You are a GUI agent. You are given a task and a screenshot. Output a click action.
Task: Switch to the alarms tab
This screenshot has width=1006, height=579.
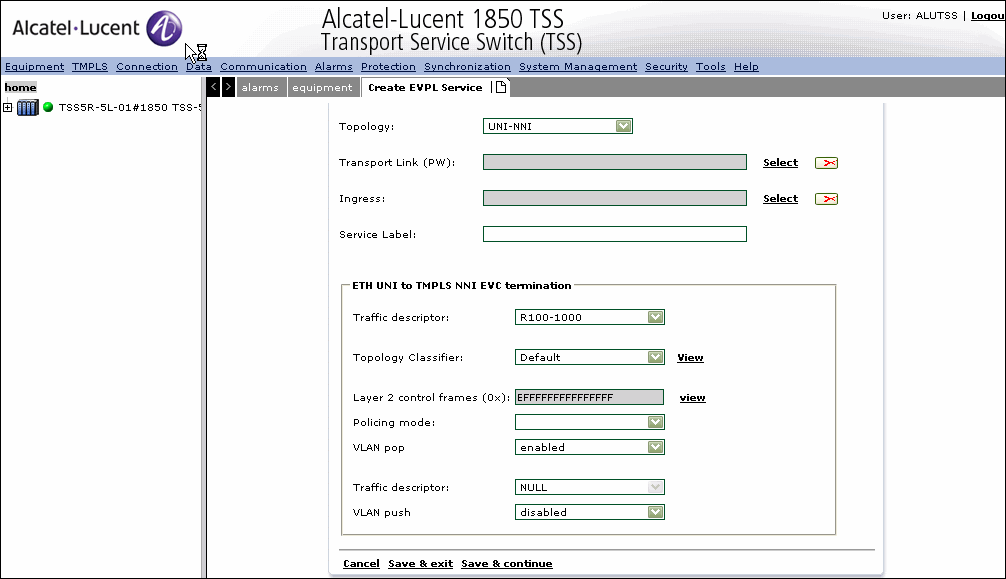click(260, 87)
